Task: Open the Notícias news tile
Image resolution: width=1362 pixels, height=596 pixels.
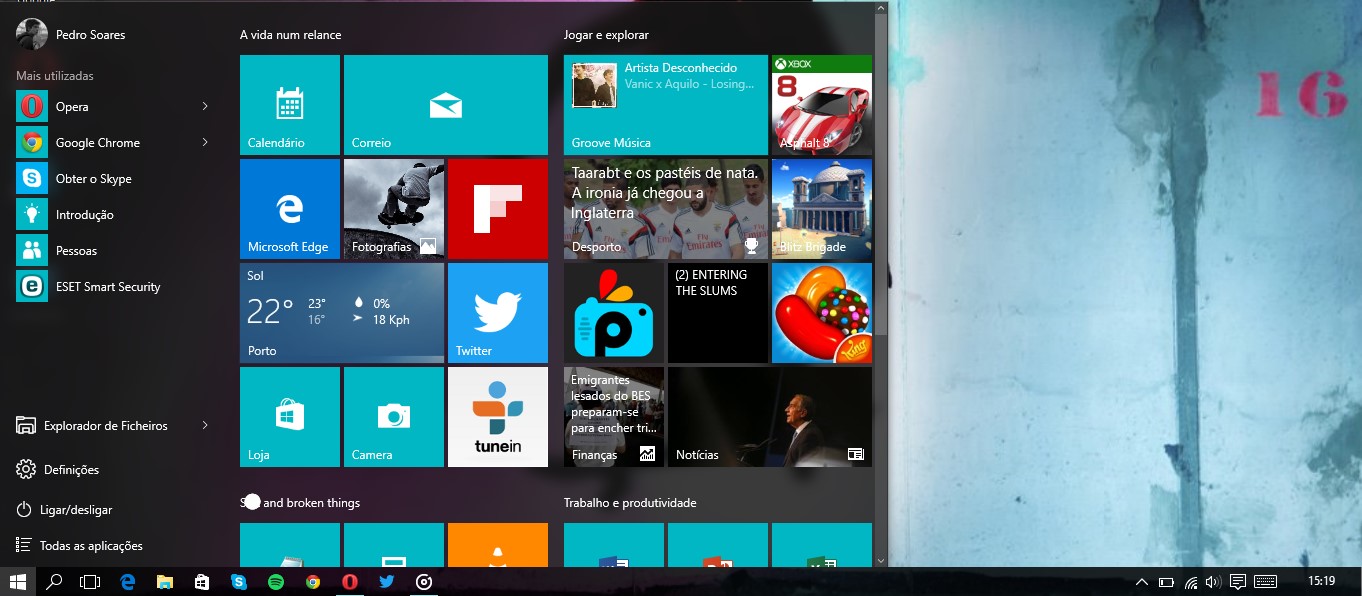Action: click(770, 417)
